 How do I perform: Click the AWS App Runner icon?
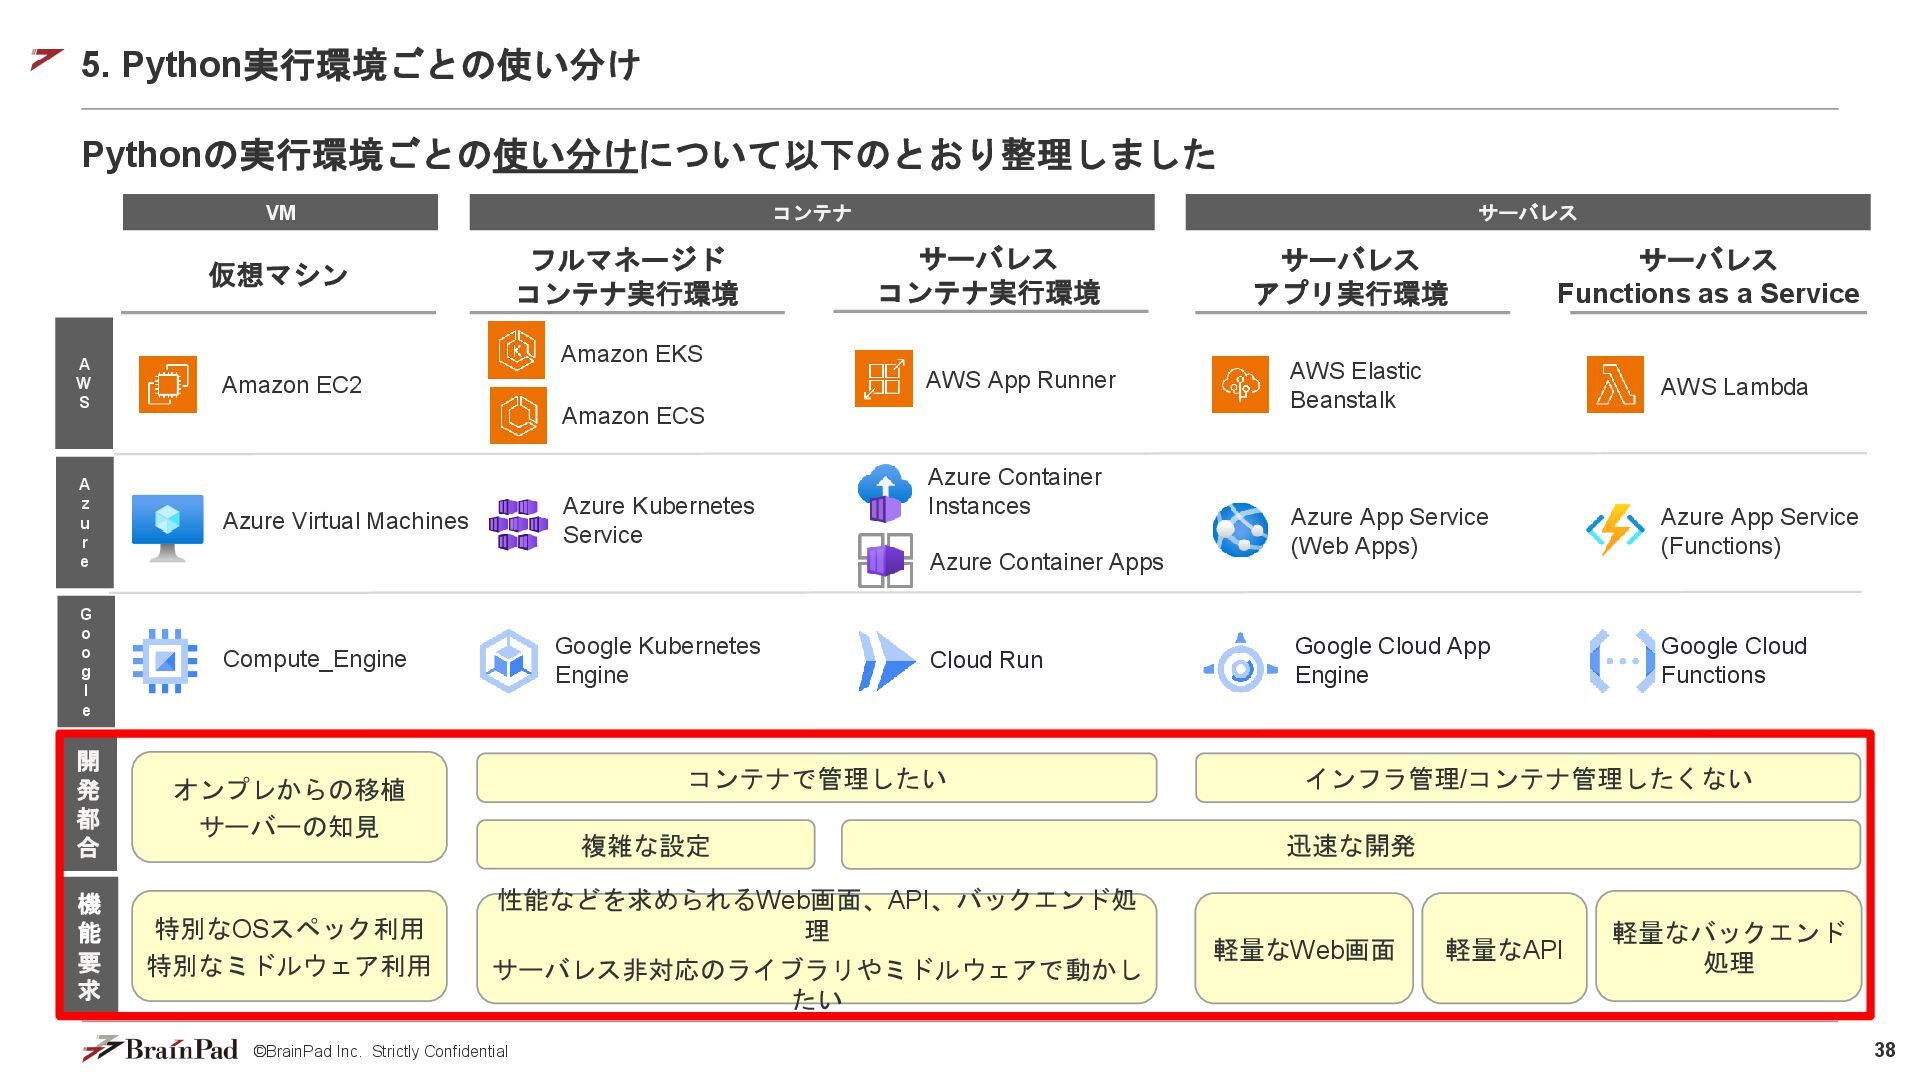pyautogui.click(x=884, y=378)
